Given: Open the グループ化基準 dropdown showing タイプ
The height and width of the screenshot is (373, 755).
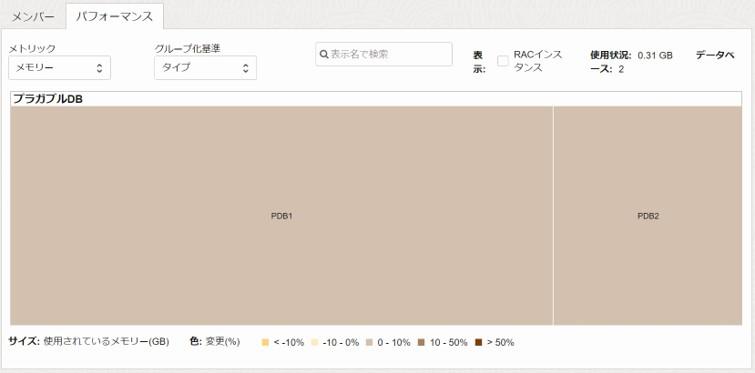Looking at the screenshot, I should point(206,68).
